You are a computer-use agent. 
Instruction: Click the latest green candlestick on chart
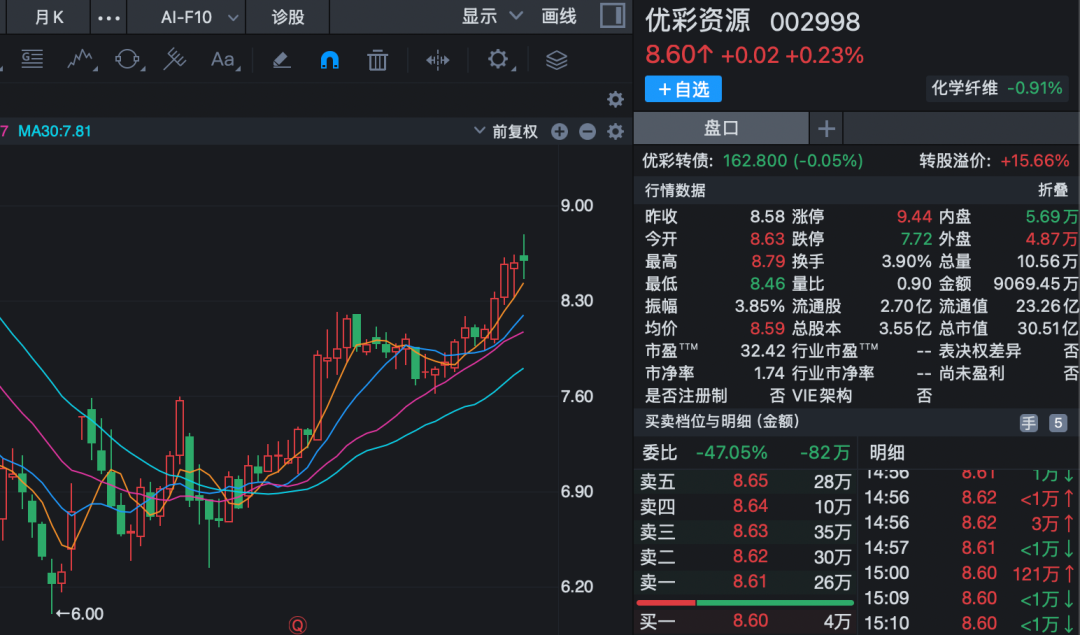coord(524,258)
